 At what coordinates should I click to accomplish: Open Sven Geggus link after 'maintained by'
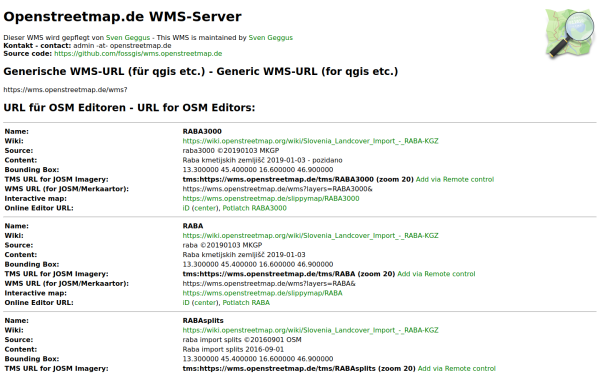click(271, 38)
